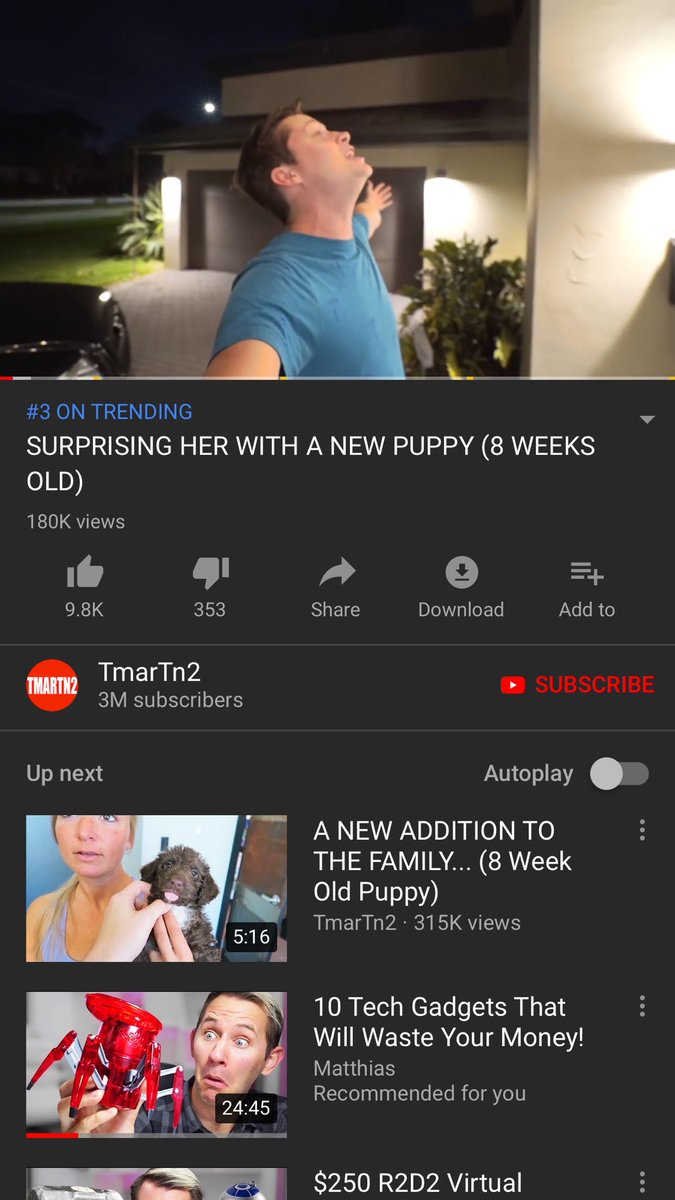
Task: Tap the thumbs down dislike icon
Action: tap(210, 573)
